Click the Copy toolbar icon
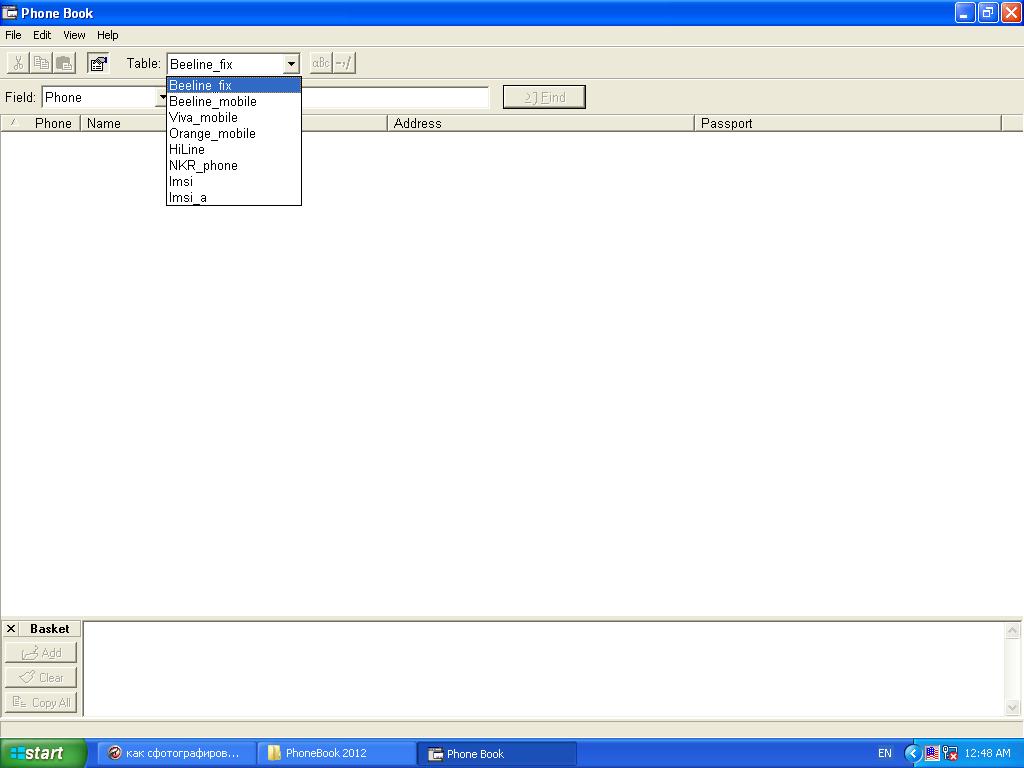 pos(41,63)
